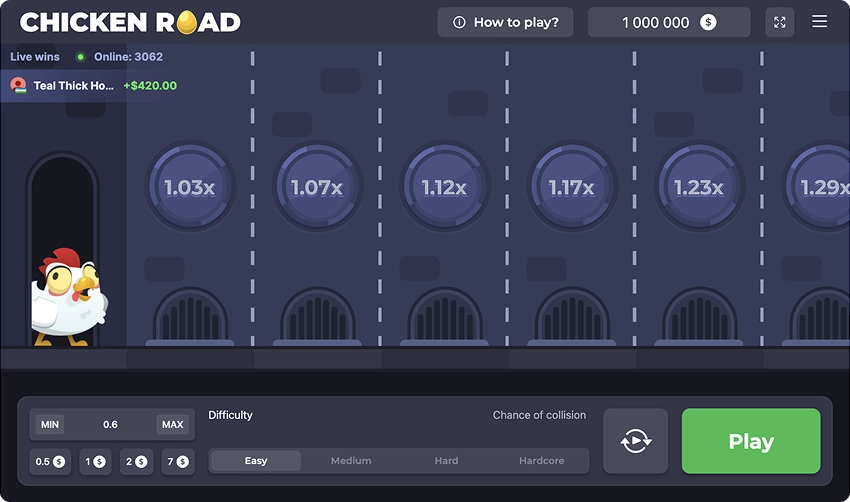The image size is (850, 502).
Task: Open the How to play? guide
Action: [x=506, y=22]
